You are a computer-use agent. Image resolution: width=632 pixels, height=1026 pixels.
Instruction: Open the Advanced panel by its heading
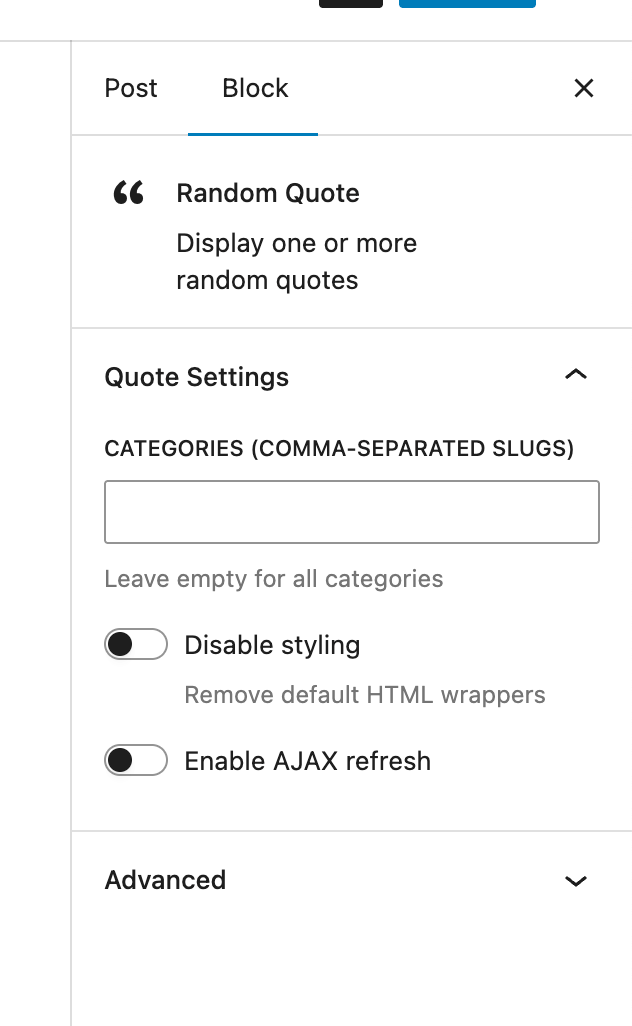166,880
